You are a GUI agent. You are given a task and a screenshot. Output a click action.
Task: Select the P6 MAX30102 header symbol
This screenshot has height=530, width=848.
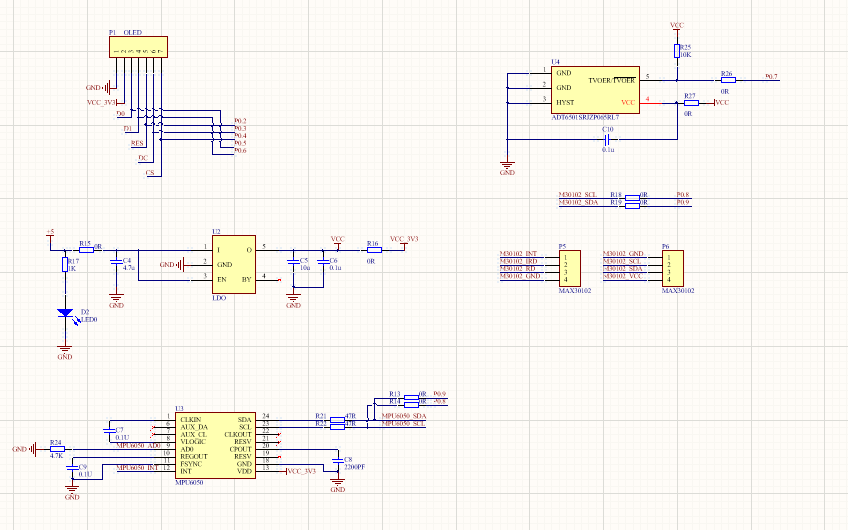point(673,268)
